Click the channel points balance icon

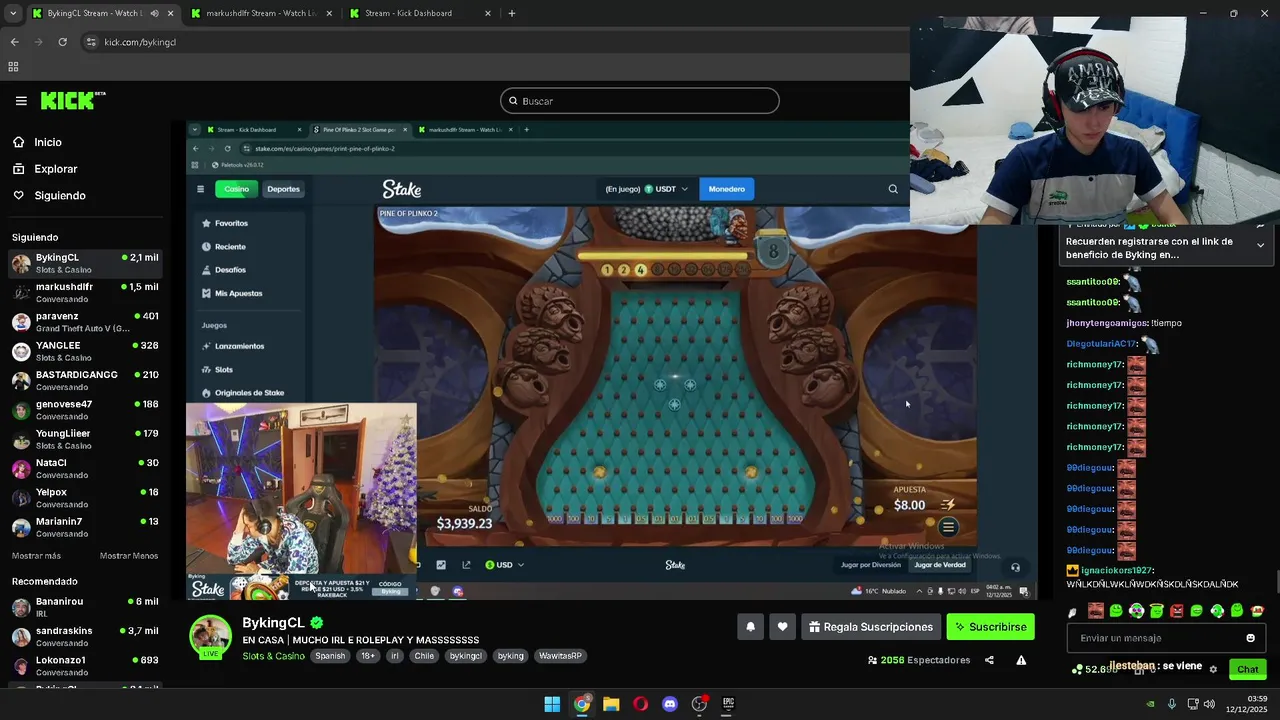(x=1077, y=669)
